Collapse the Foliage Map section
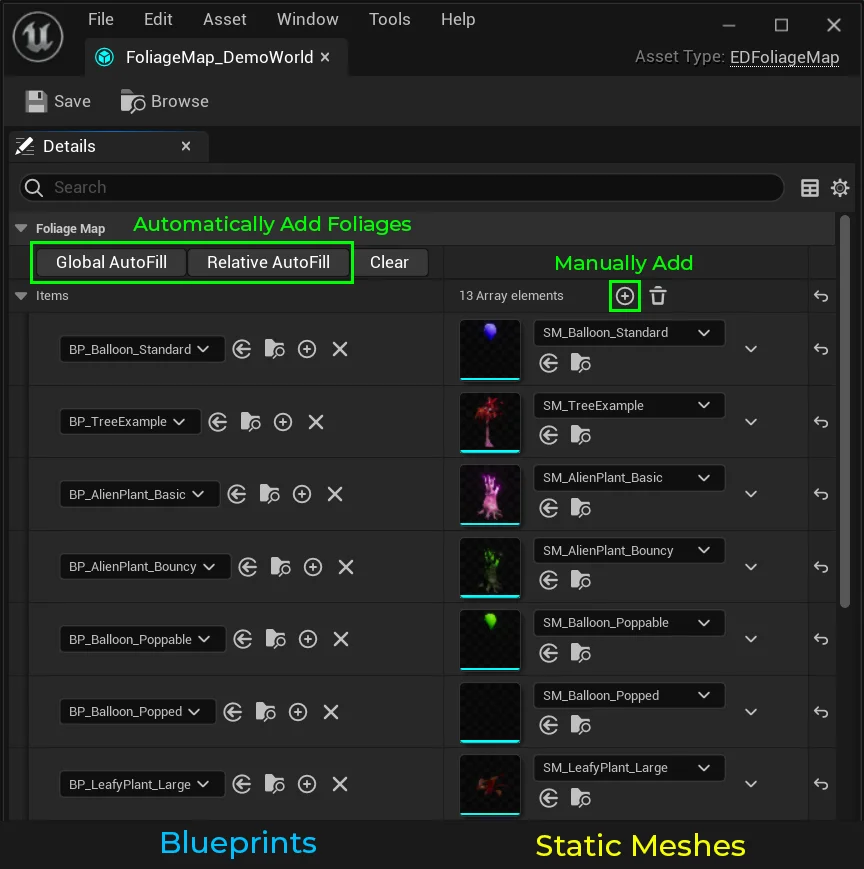This screenshot has width=864, height=869. pos(21,229)
